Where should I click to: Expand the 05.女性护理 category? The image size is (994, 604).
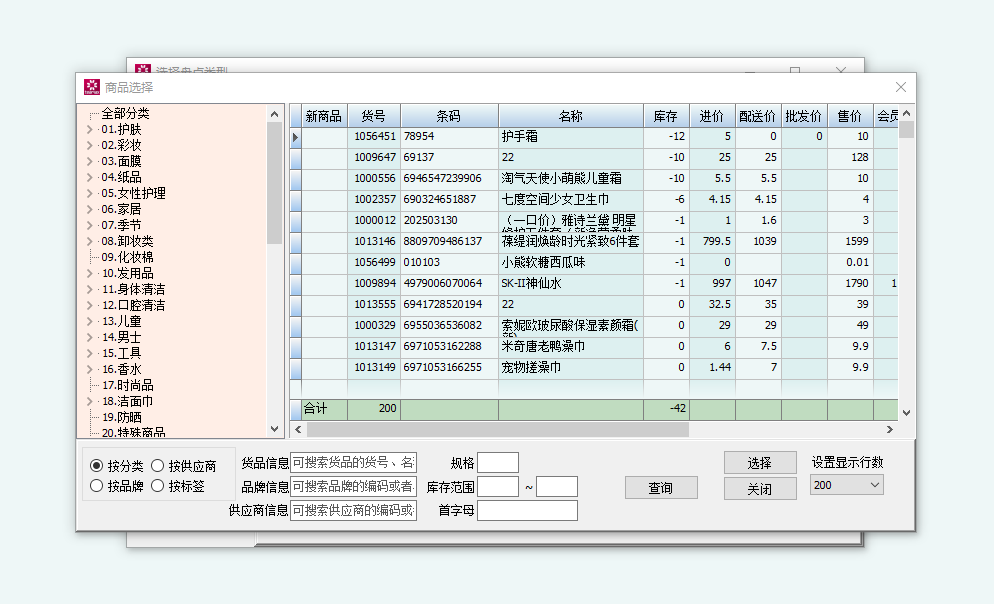coord(89,193)
